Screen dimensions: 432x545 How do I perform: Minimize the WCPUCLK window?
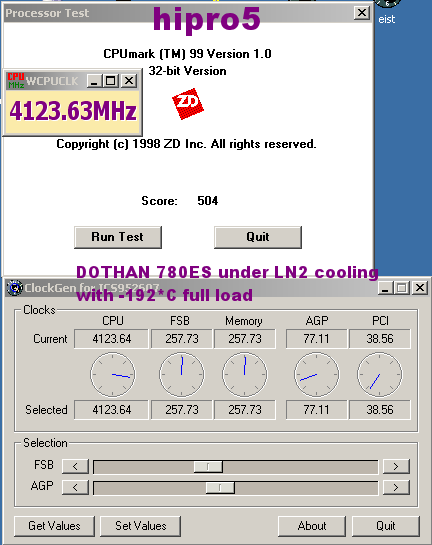coord(95,81)
